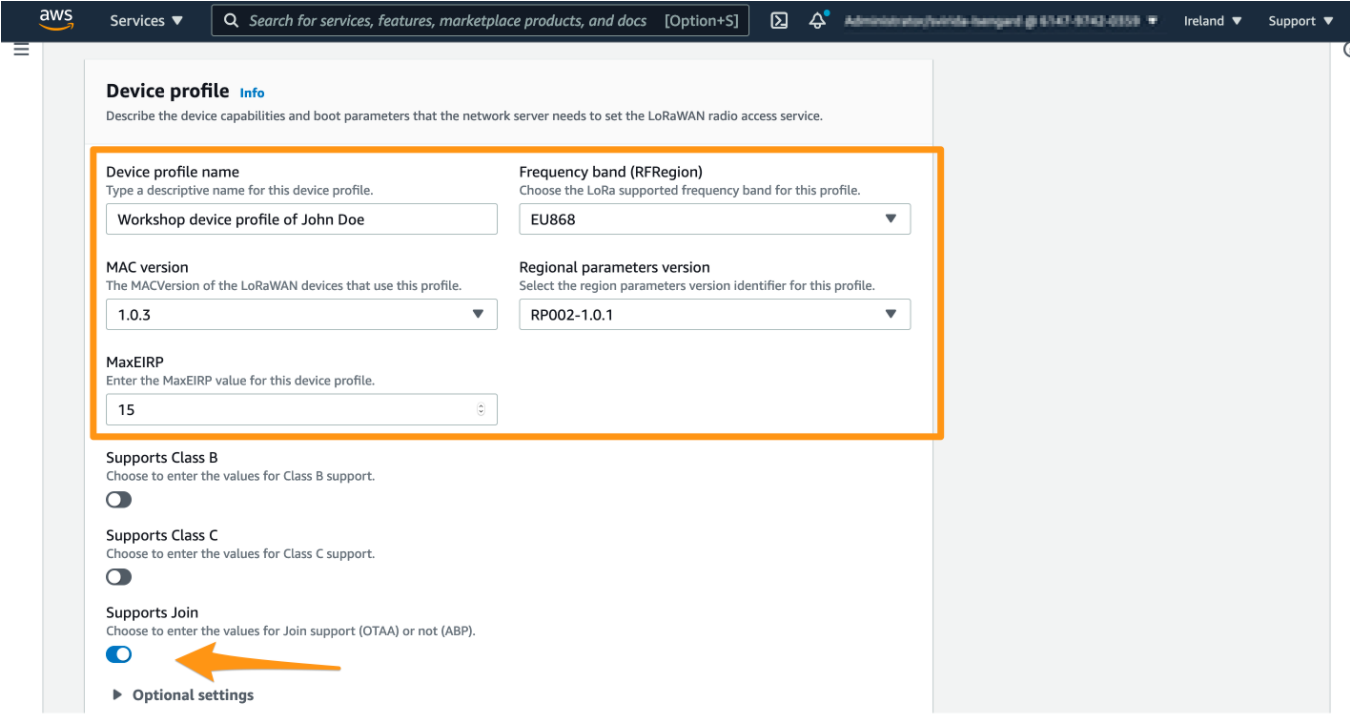1350x722 pixels.
Task: Open the Services menu
Action: pyautogui.click(x=146, y=20)
